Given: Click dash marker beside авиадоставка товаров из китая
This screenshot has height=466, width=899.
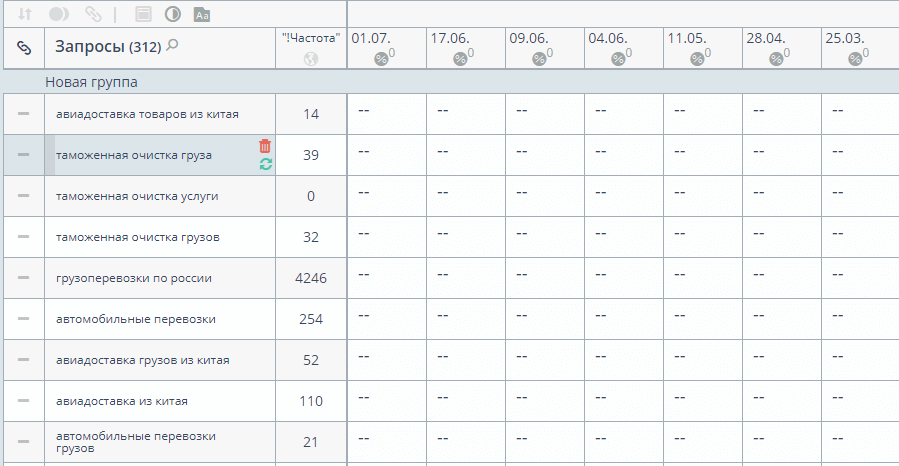Looking at the screenshot, I should pos(24,113).
